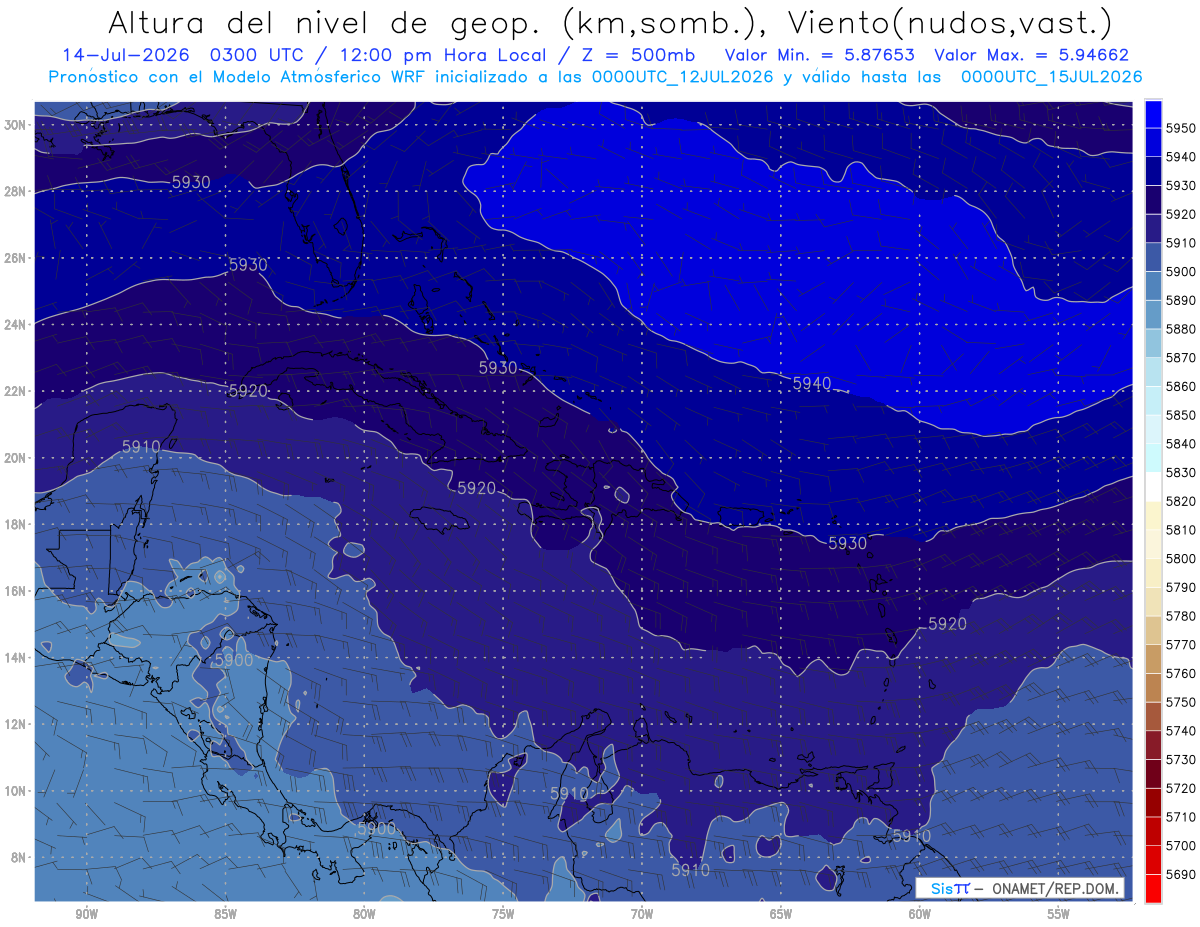
Task: Select the colorbar label 5750
Action: coord(1180,702)
